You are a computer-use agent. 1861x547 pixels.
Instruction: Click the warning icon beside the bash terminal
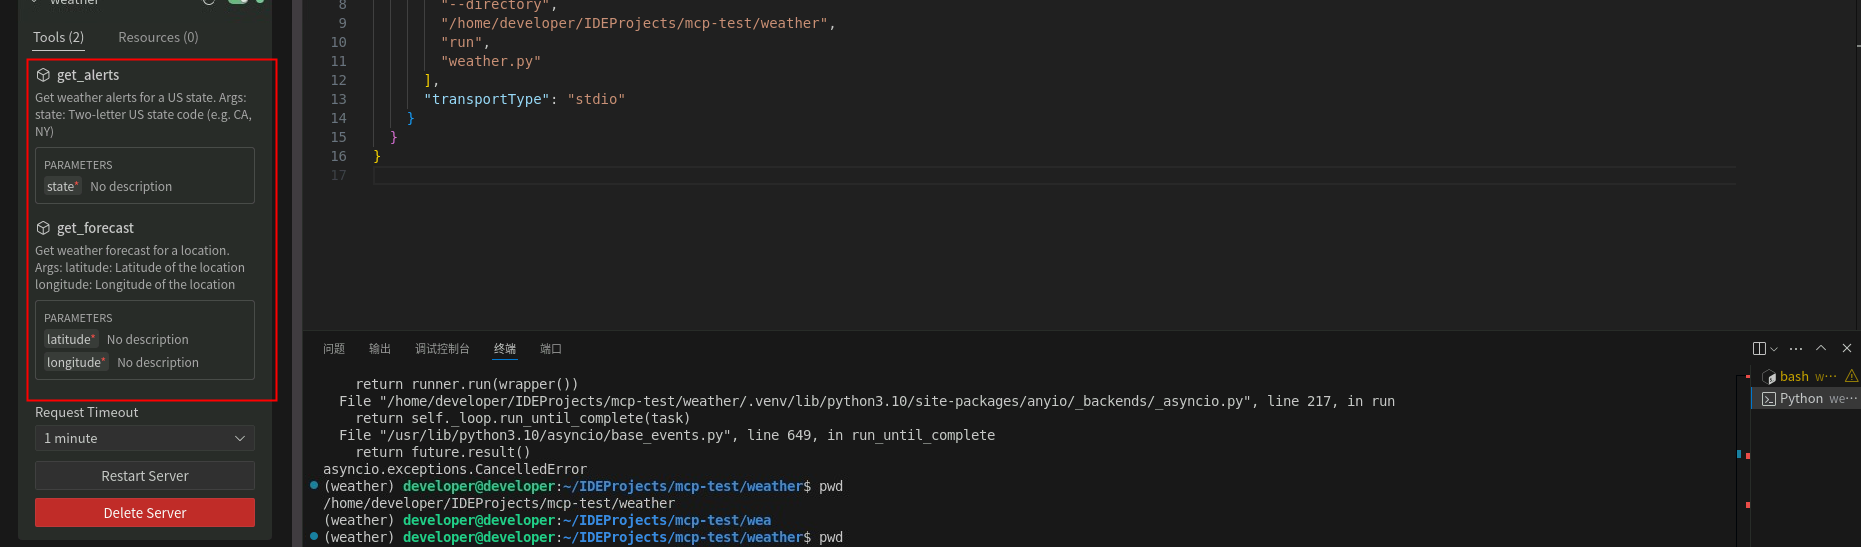pyautogui.click(x=1851, y=376)
